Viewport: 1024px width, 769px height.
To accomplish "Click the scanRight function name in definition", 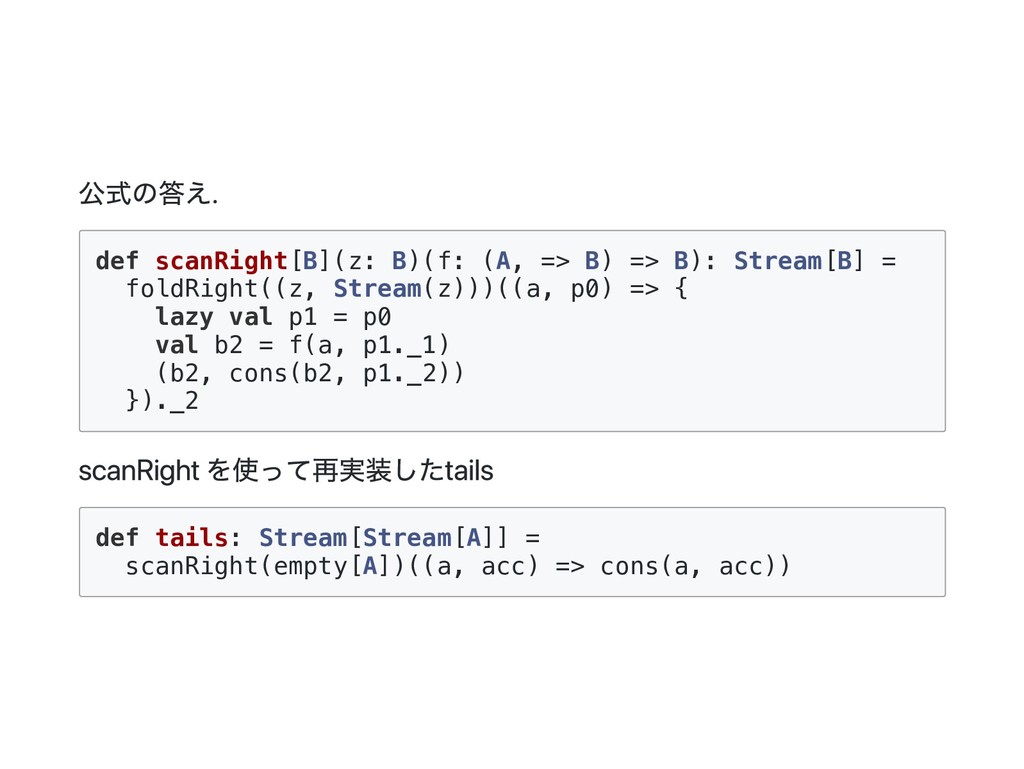I will pos(221,262).
